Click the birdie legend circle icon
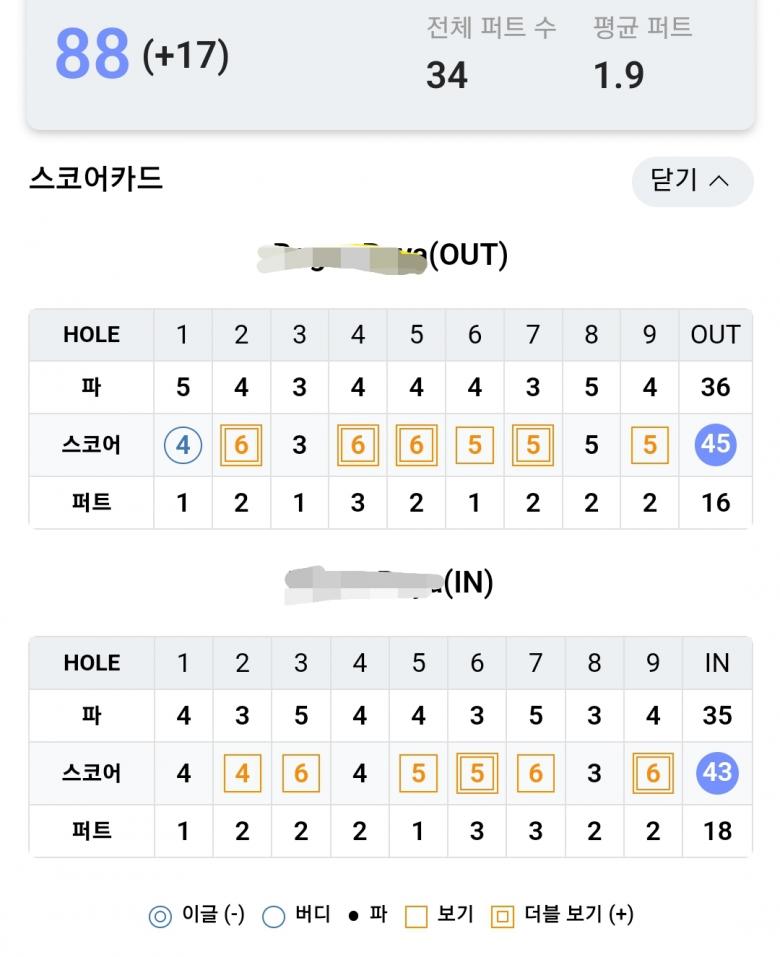Viewport: 780px width, 957px height. click(274, 916)
